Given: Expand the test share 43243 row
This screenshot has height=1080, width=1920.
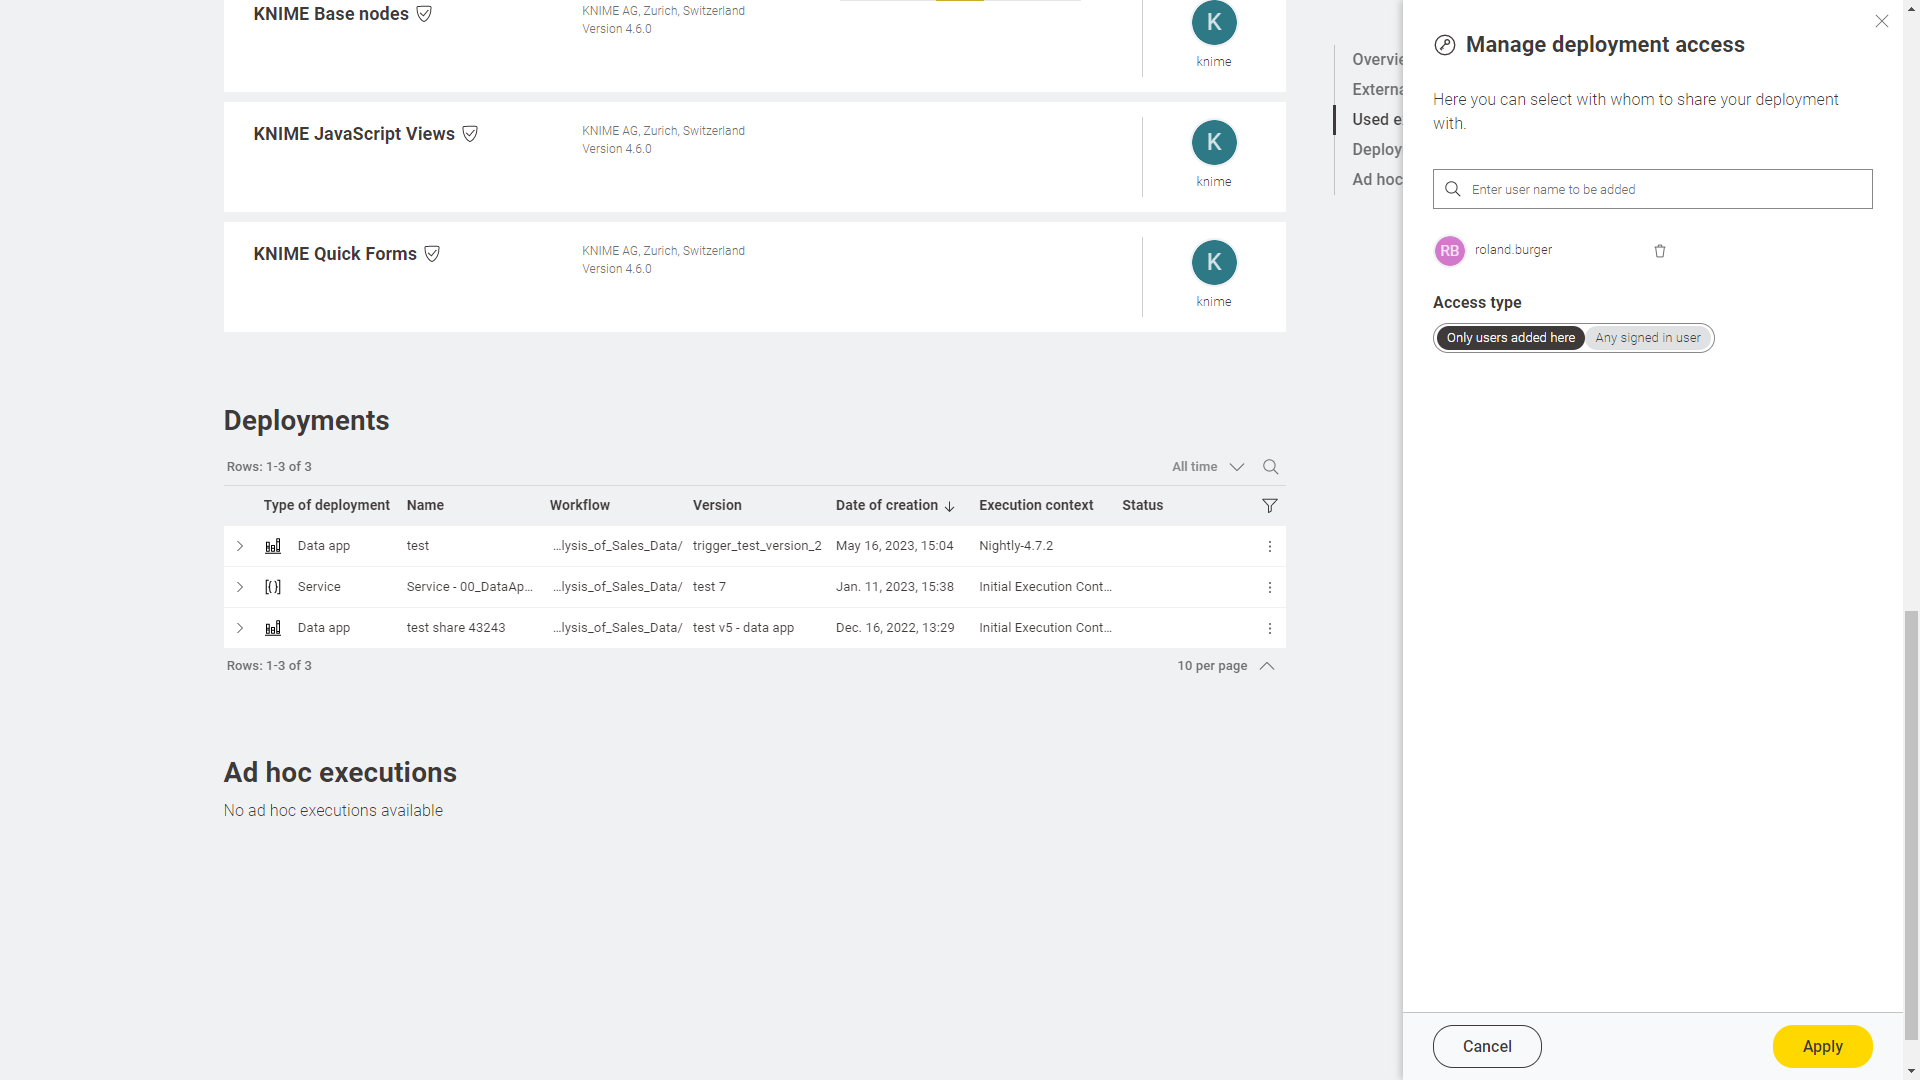Looking at the screenshot, I should (240, 628).
